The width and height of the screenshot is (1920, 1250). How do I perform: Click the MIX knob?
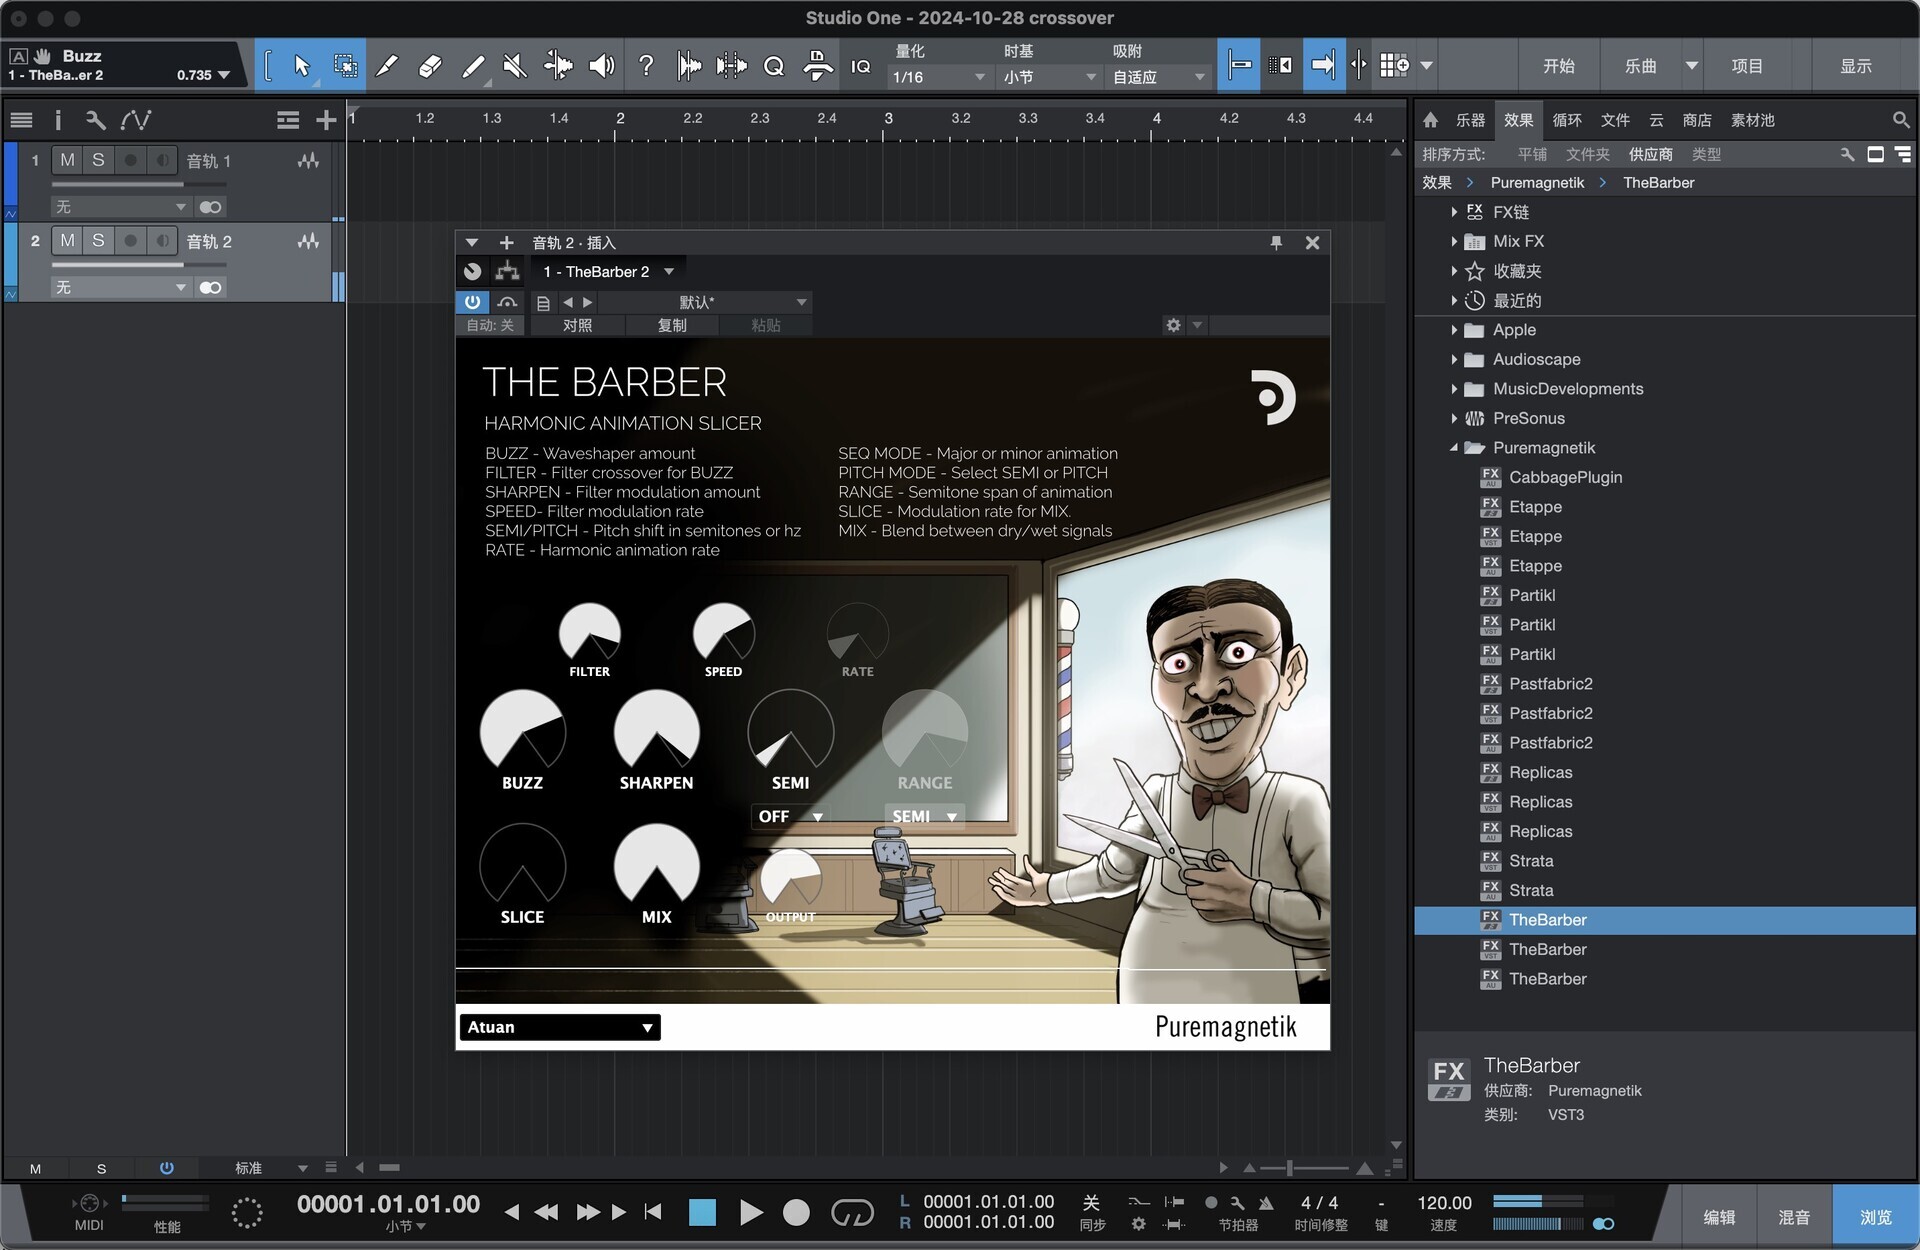click(656, 866)
